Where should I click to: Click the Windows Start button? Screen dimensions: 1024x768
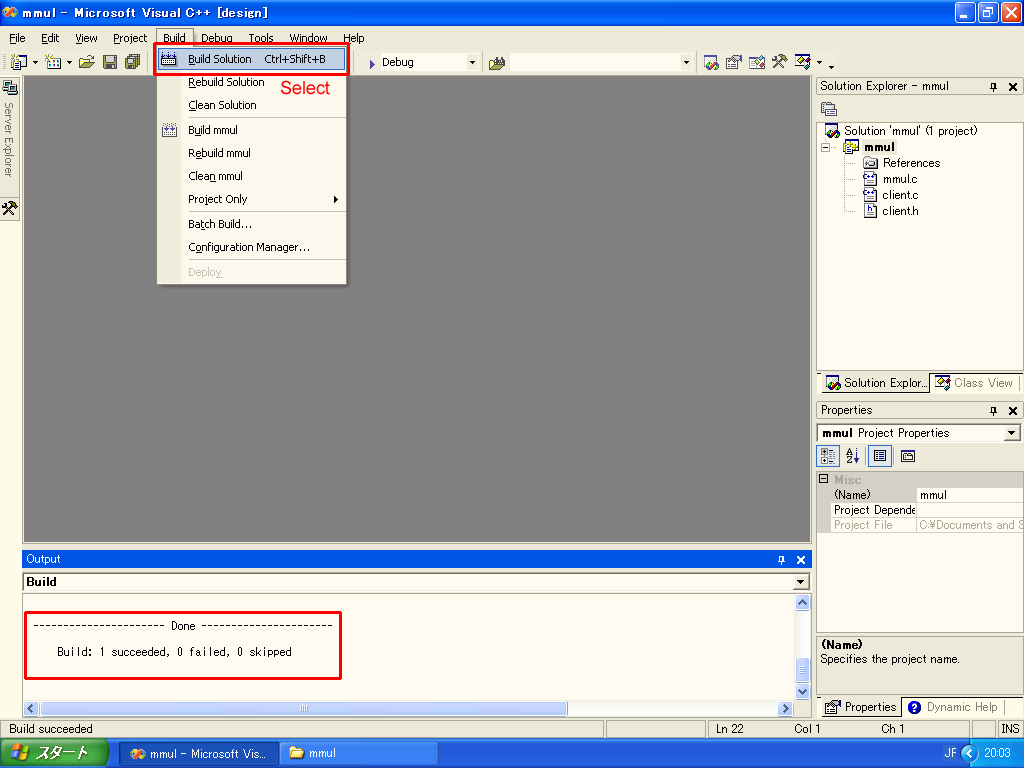click(54, 753)
